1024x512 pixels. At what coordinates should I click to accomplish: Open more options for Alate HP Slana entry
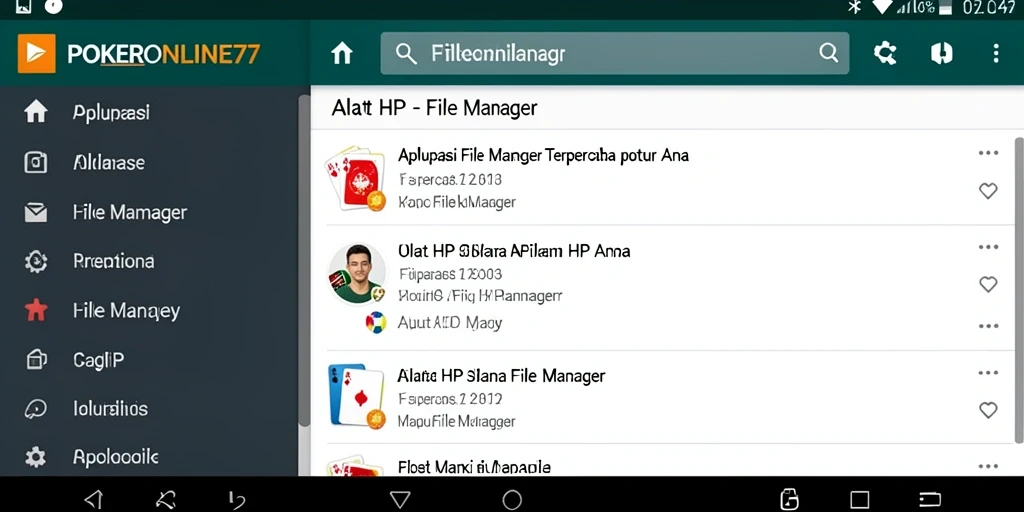coord(988,373)
